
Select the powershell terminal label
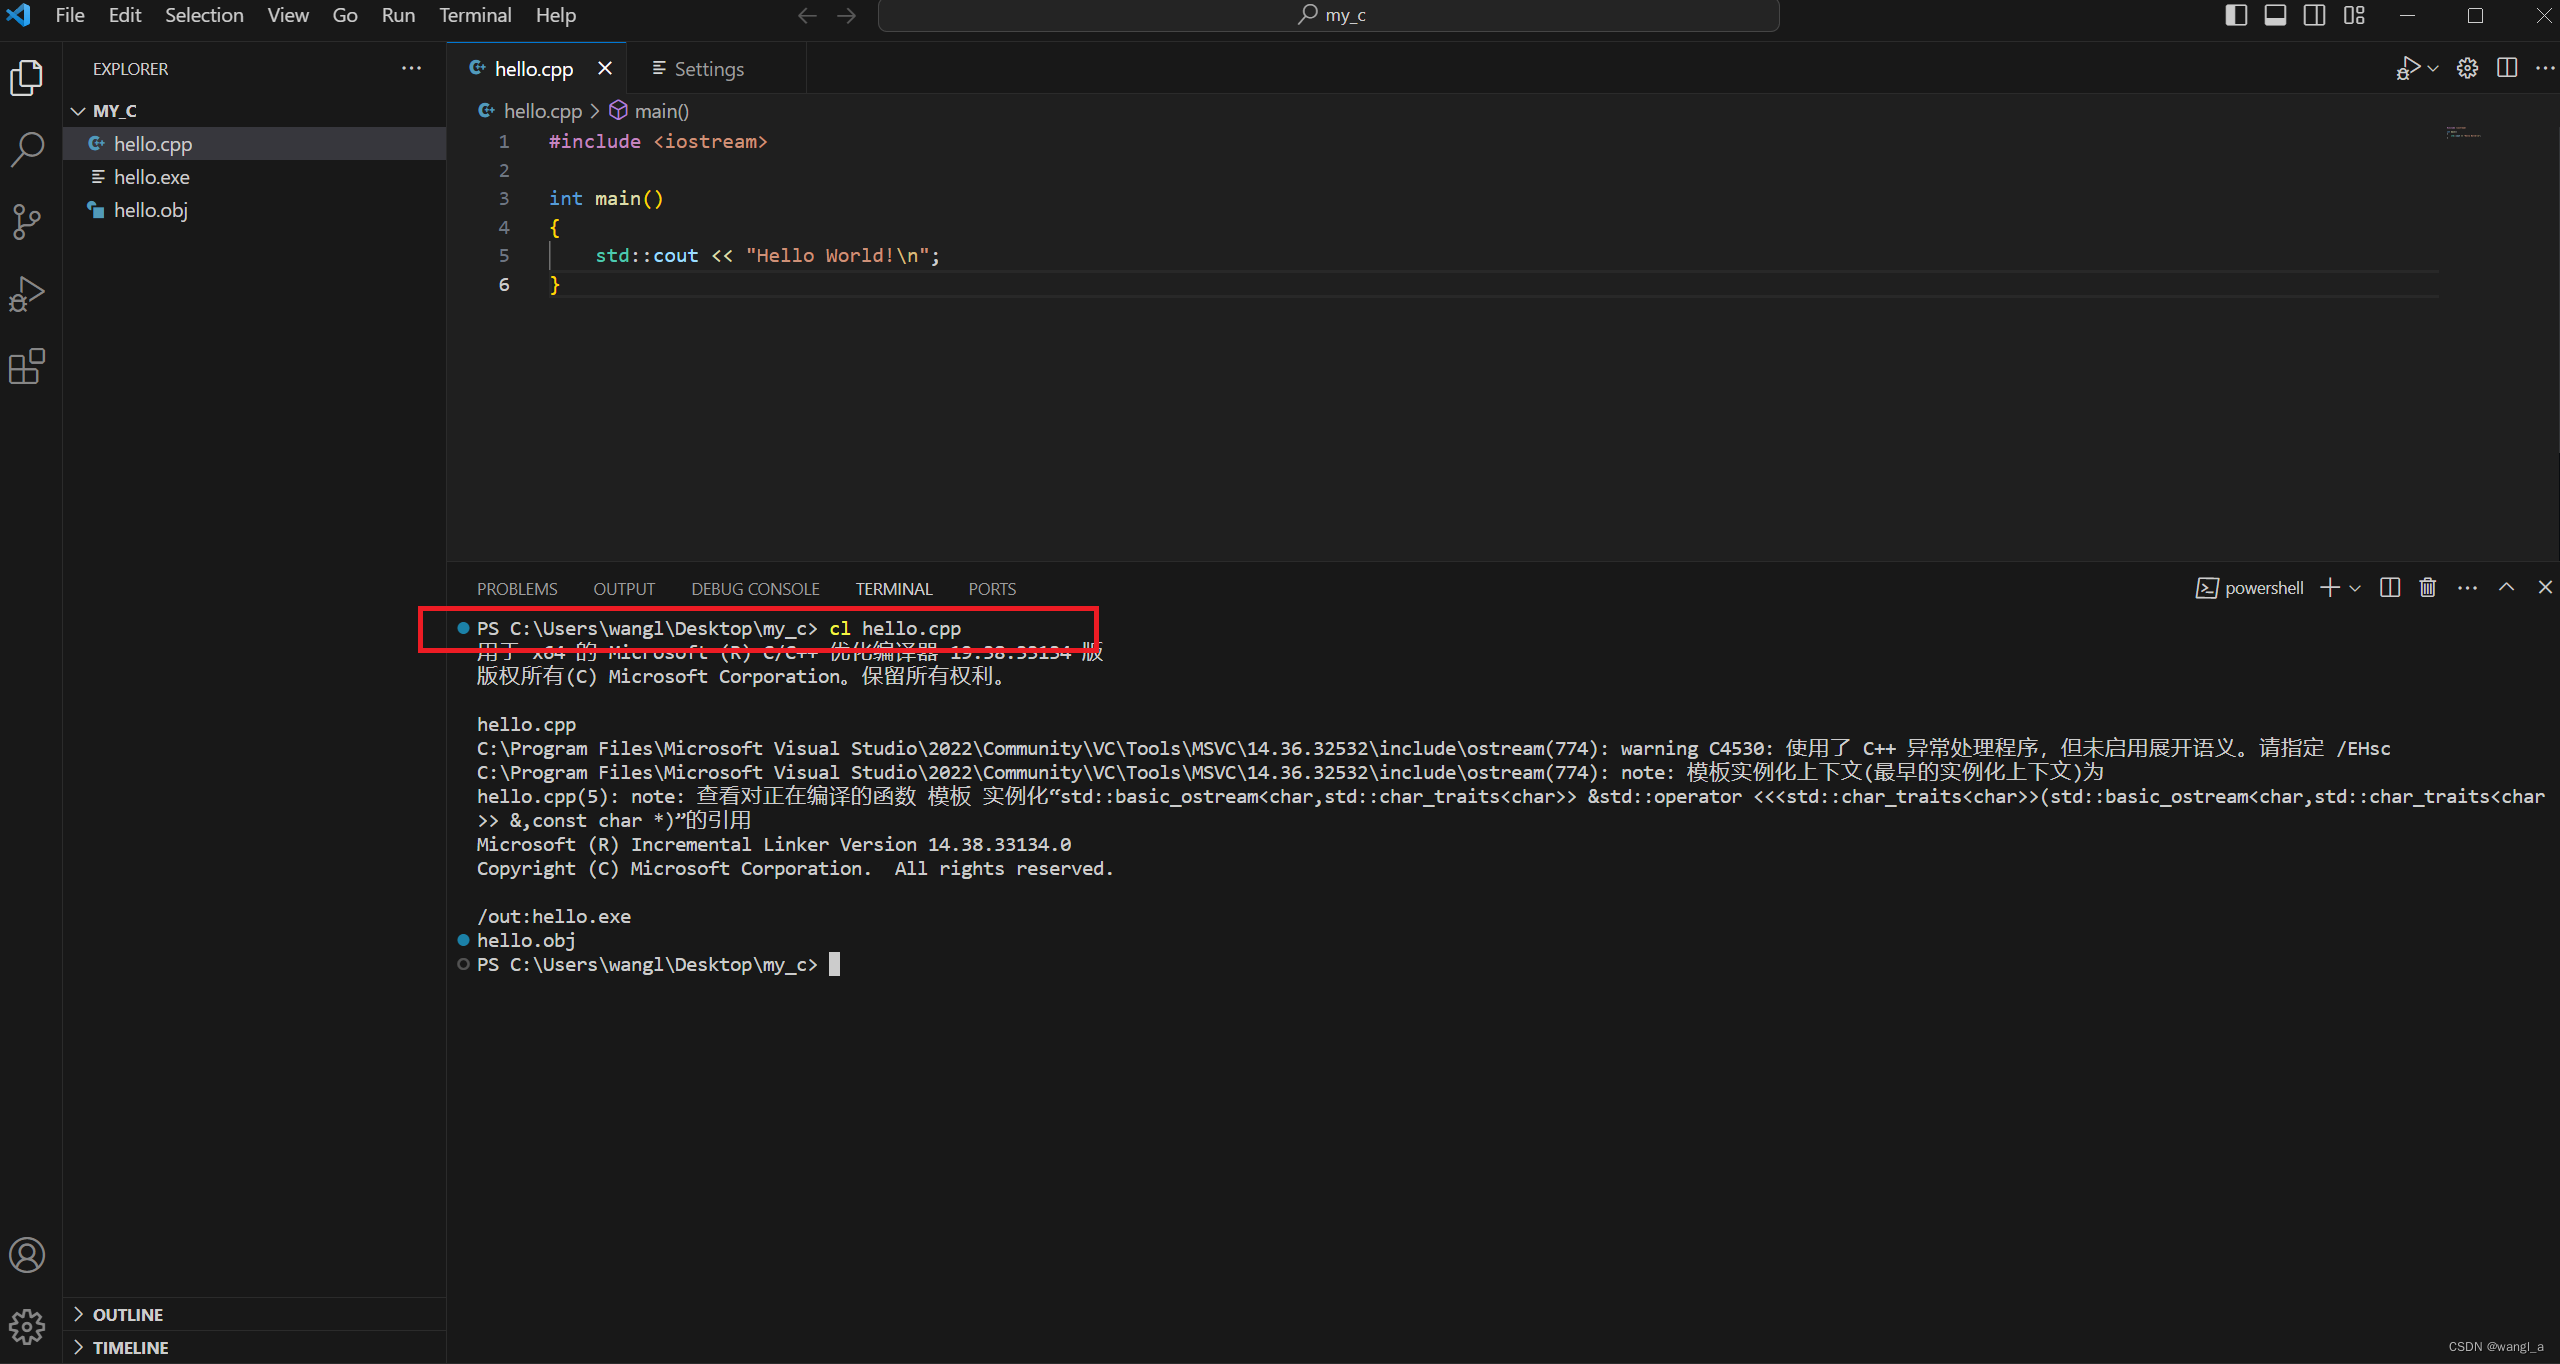2250,588
